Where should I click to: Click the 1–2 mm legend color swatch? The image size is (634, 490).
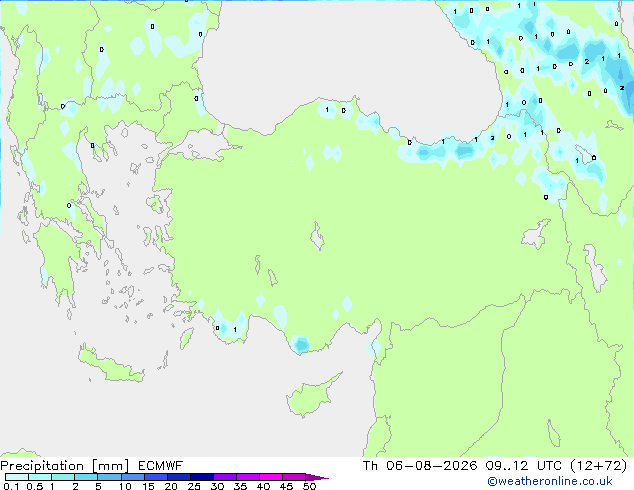(63, 477)
